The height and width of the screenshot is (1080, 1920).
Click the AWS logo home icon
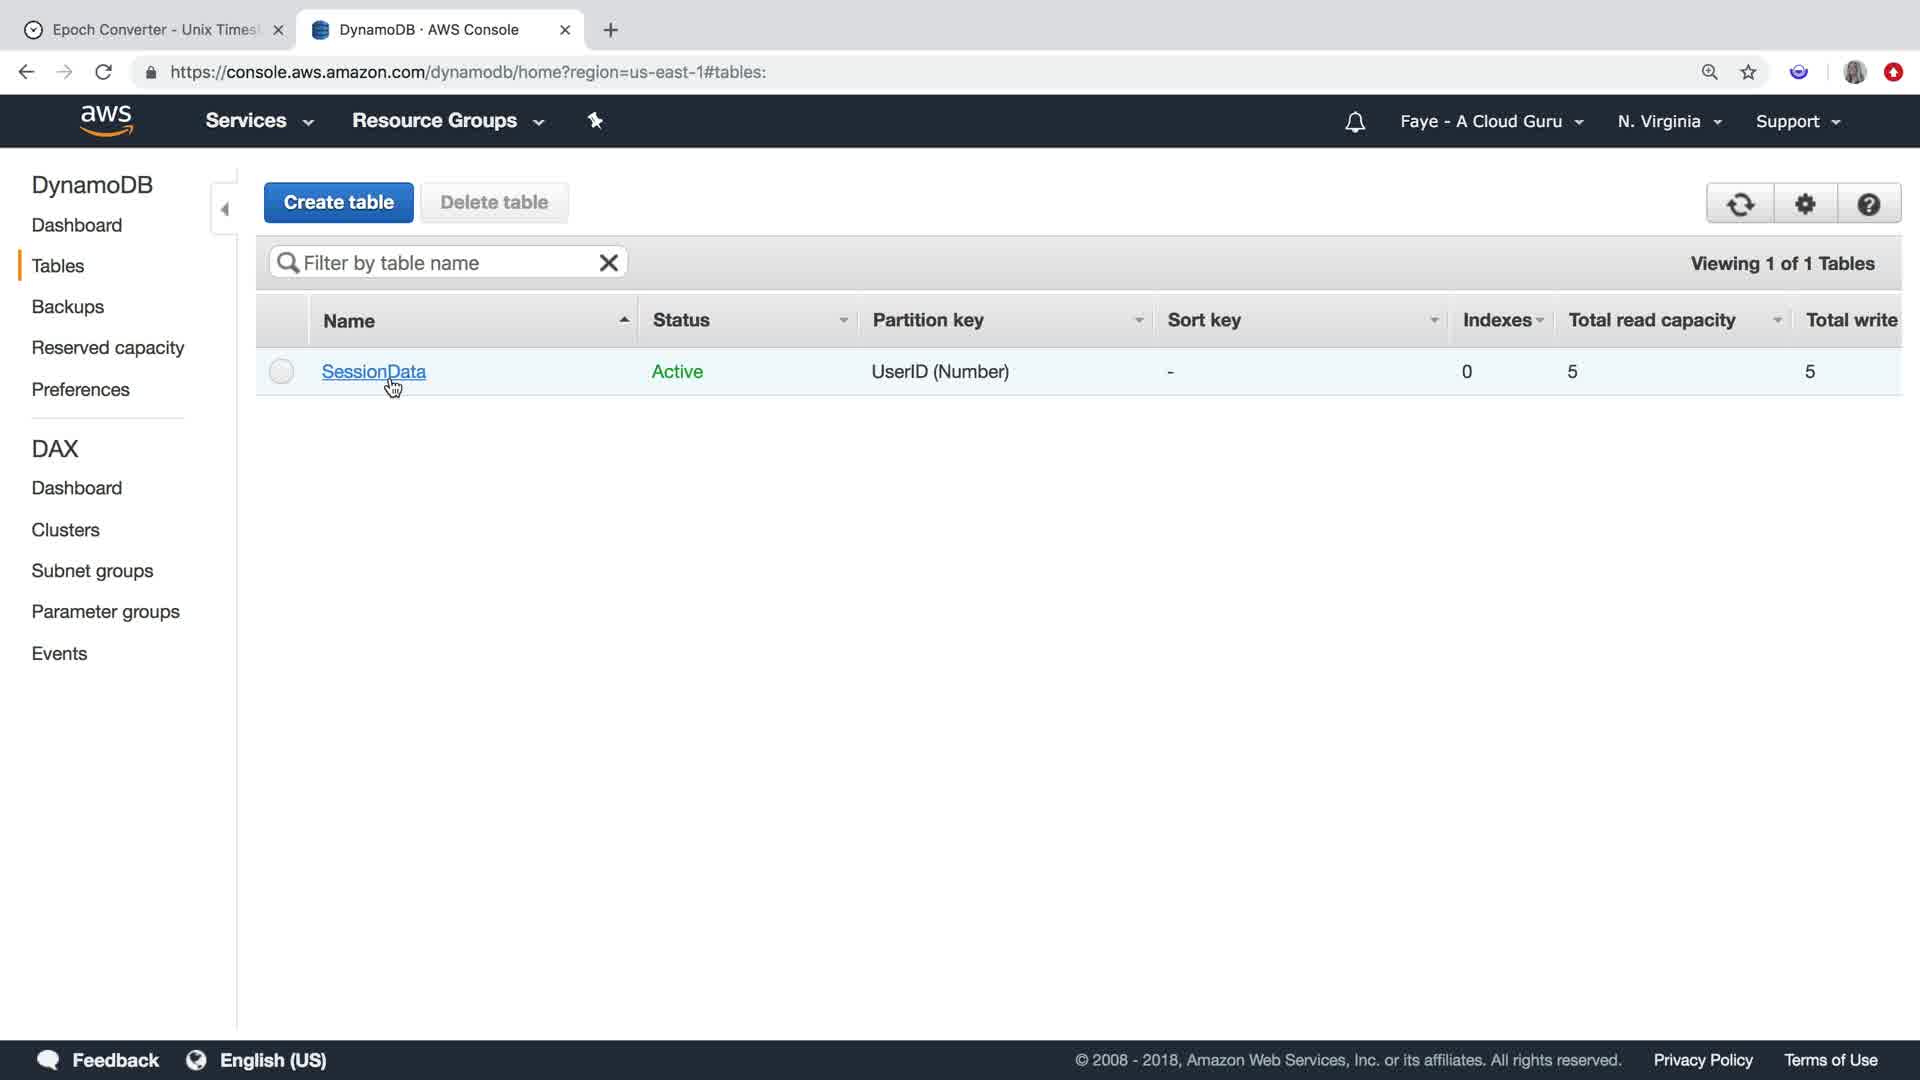pos(106,120)
